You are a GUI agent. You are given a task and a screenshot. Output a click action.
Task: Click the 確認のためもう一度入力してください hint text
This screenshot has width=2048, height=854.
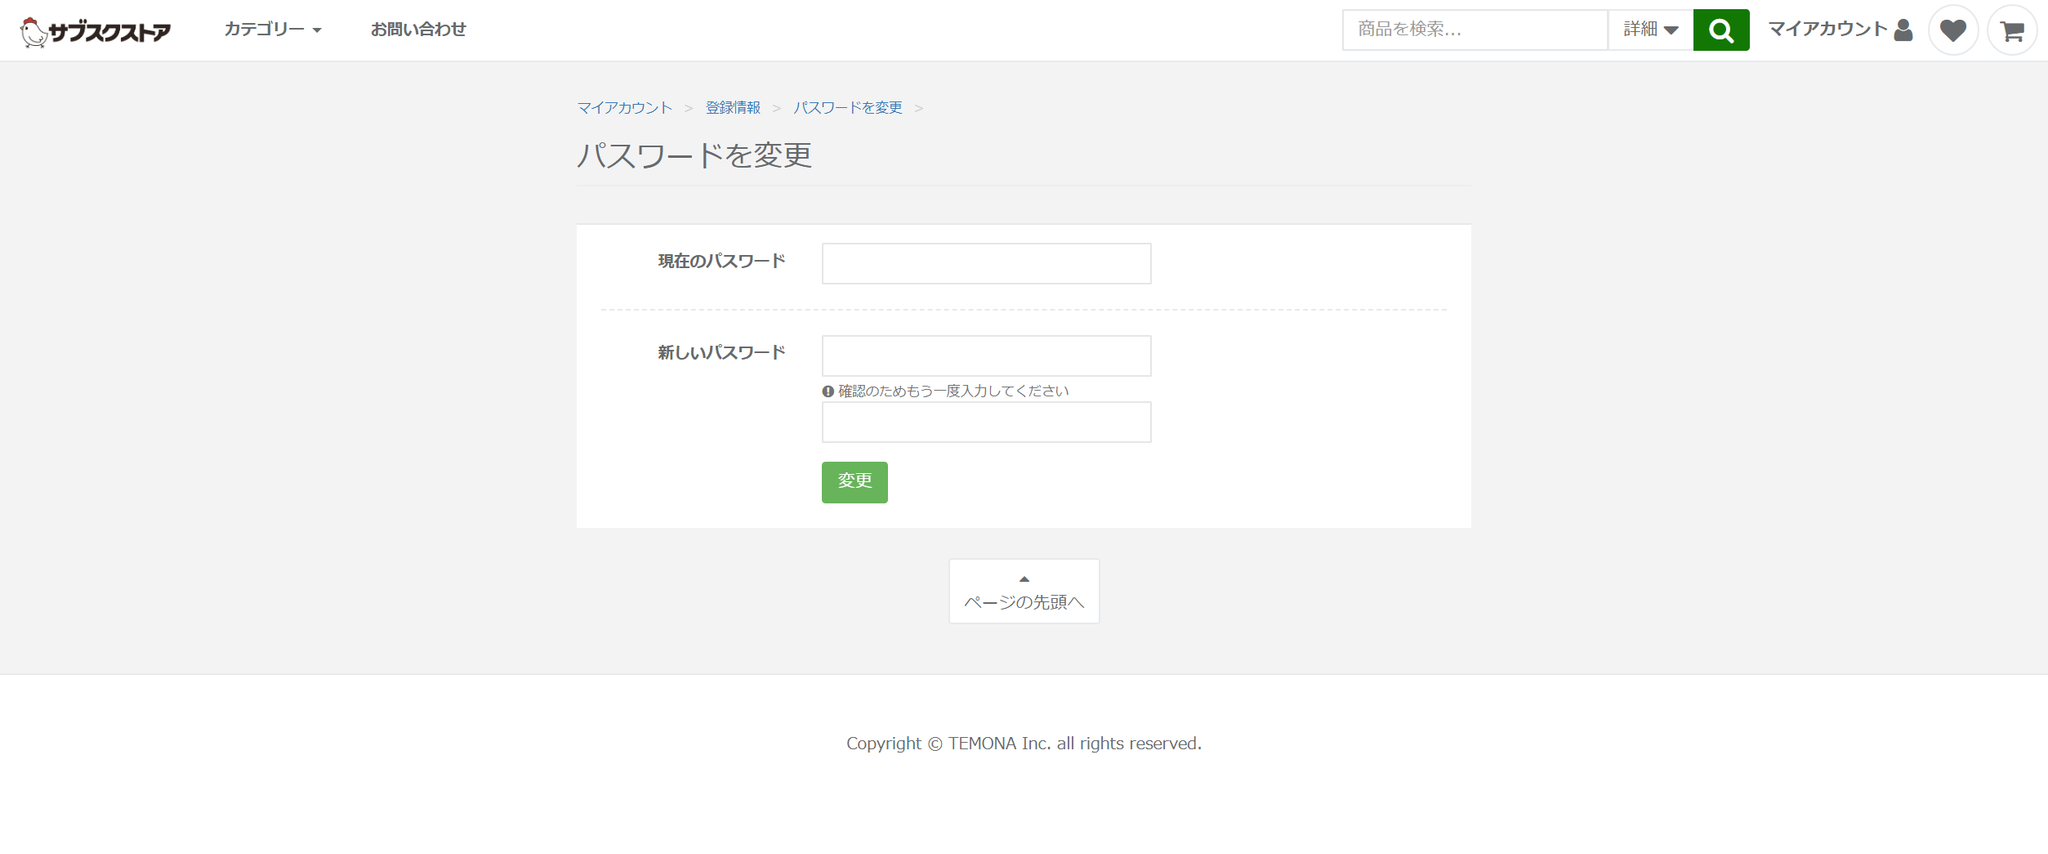(953, 391)
